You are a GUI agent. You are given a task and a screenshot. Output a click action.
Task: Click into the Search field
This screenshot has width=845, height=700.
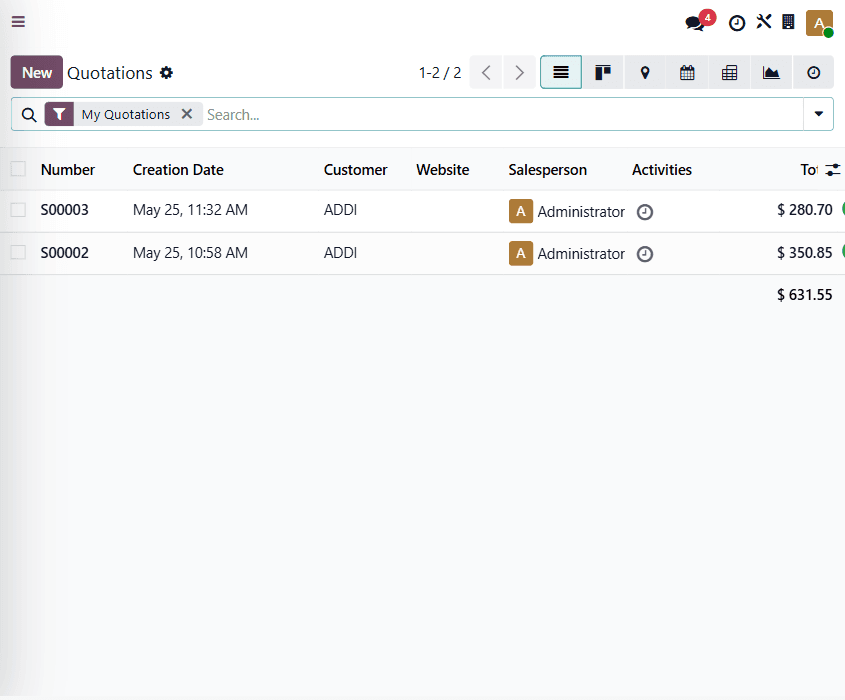tap(503, 114)
